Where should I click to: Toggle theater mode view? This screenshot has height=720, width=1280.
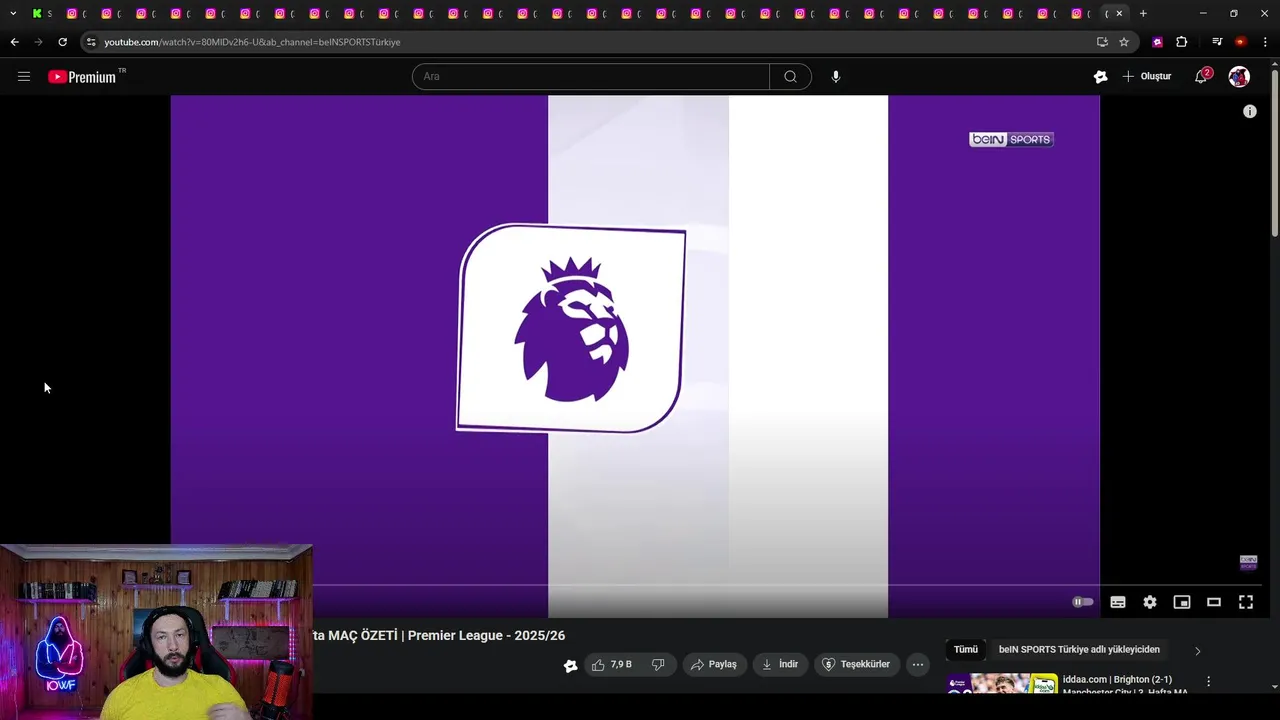1214,602
